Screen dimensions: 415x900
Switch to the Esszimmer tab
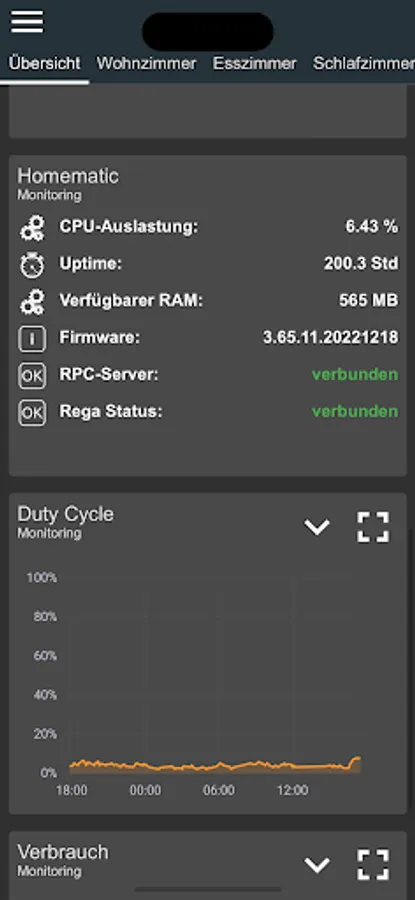[x=255, y=63]
